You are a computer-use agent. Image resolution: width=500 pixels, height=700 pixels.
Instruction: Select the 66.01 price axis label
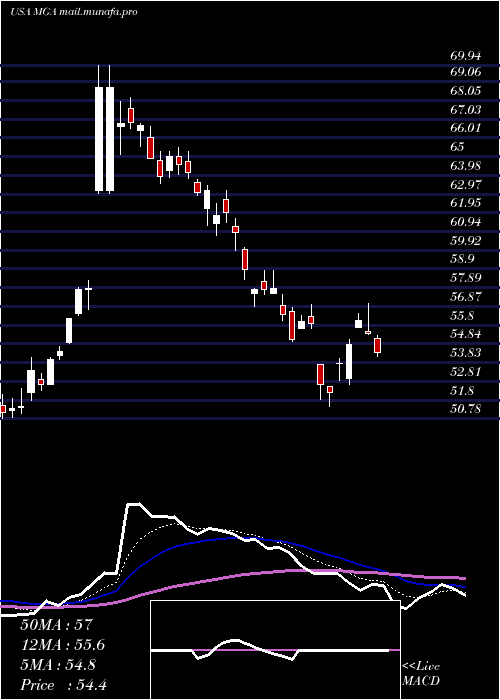pyautogui.click(x=466, y=129)
